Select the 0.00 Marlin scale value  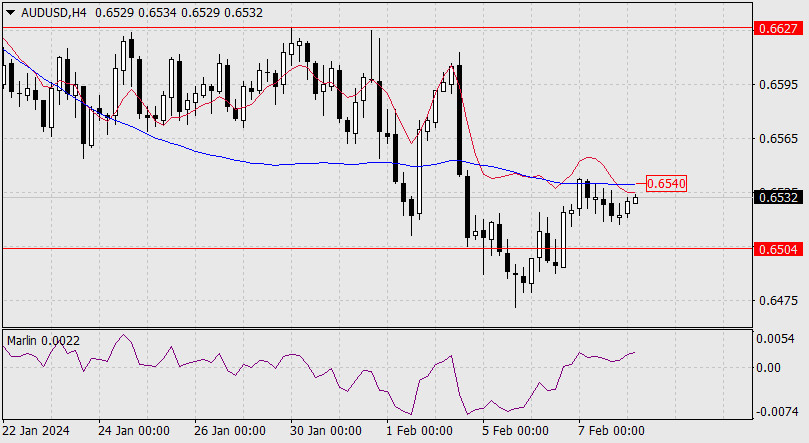(x=768, y=368)
